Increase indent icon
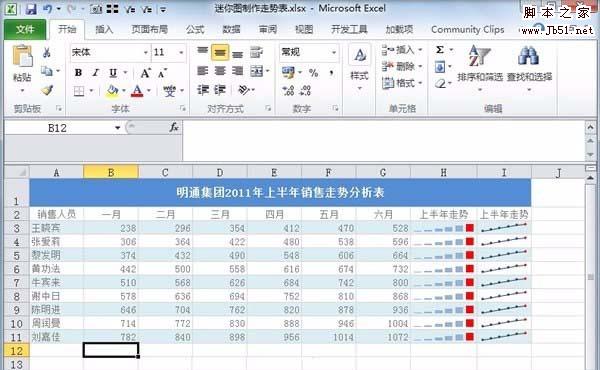Image resolution: width=600 pixels, height=370 pixels. coord(220,90)
